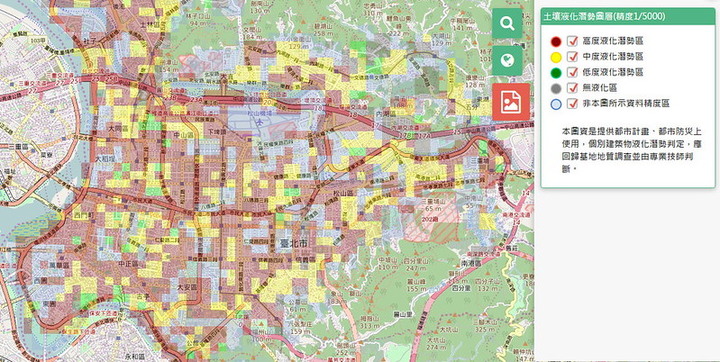Click the 南港區 district label
The width and height of the screenshot is (720, 362).
pos(471,264)
